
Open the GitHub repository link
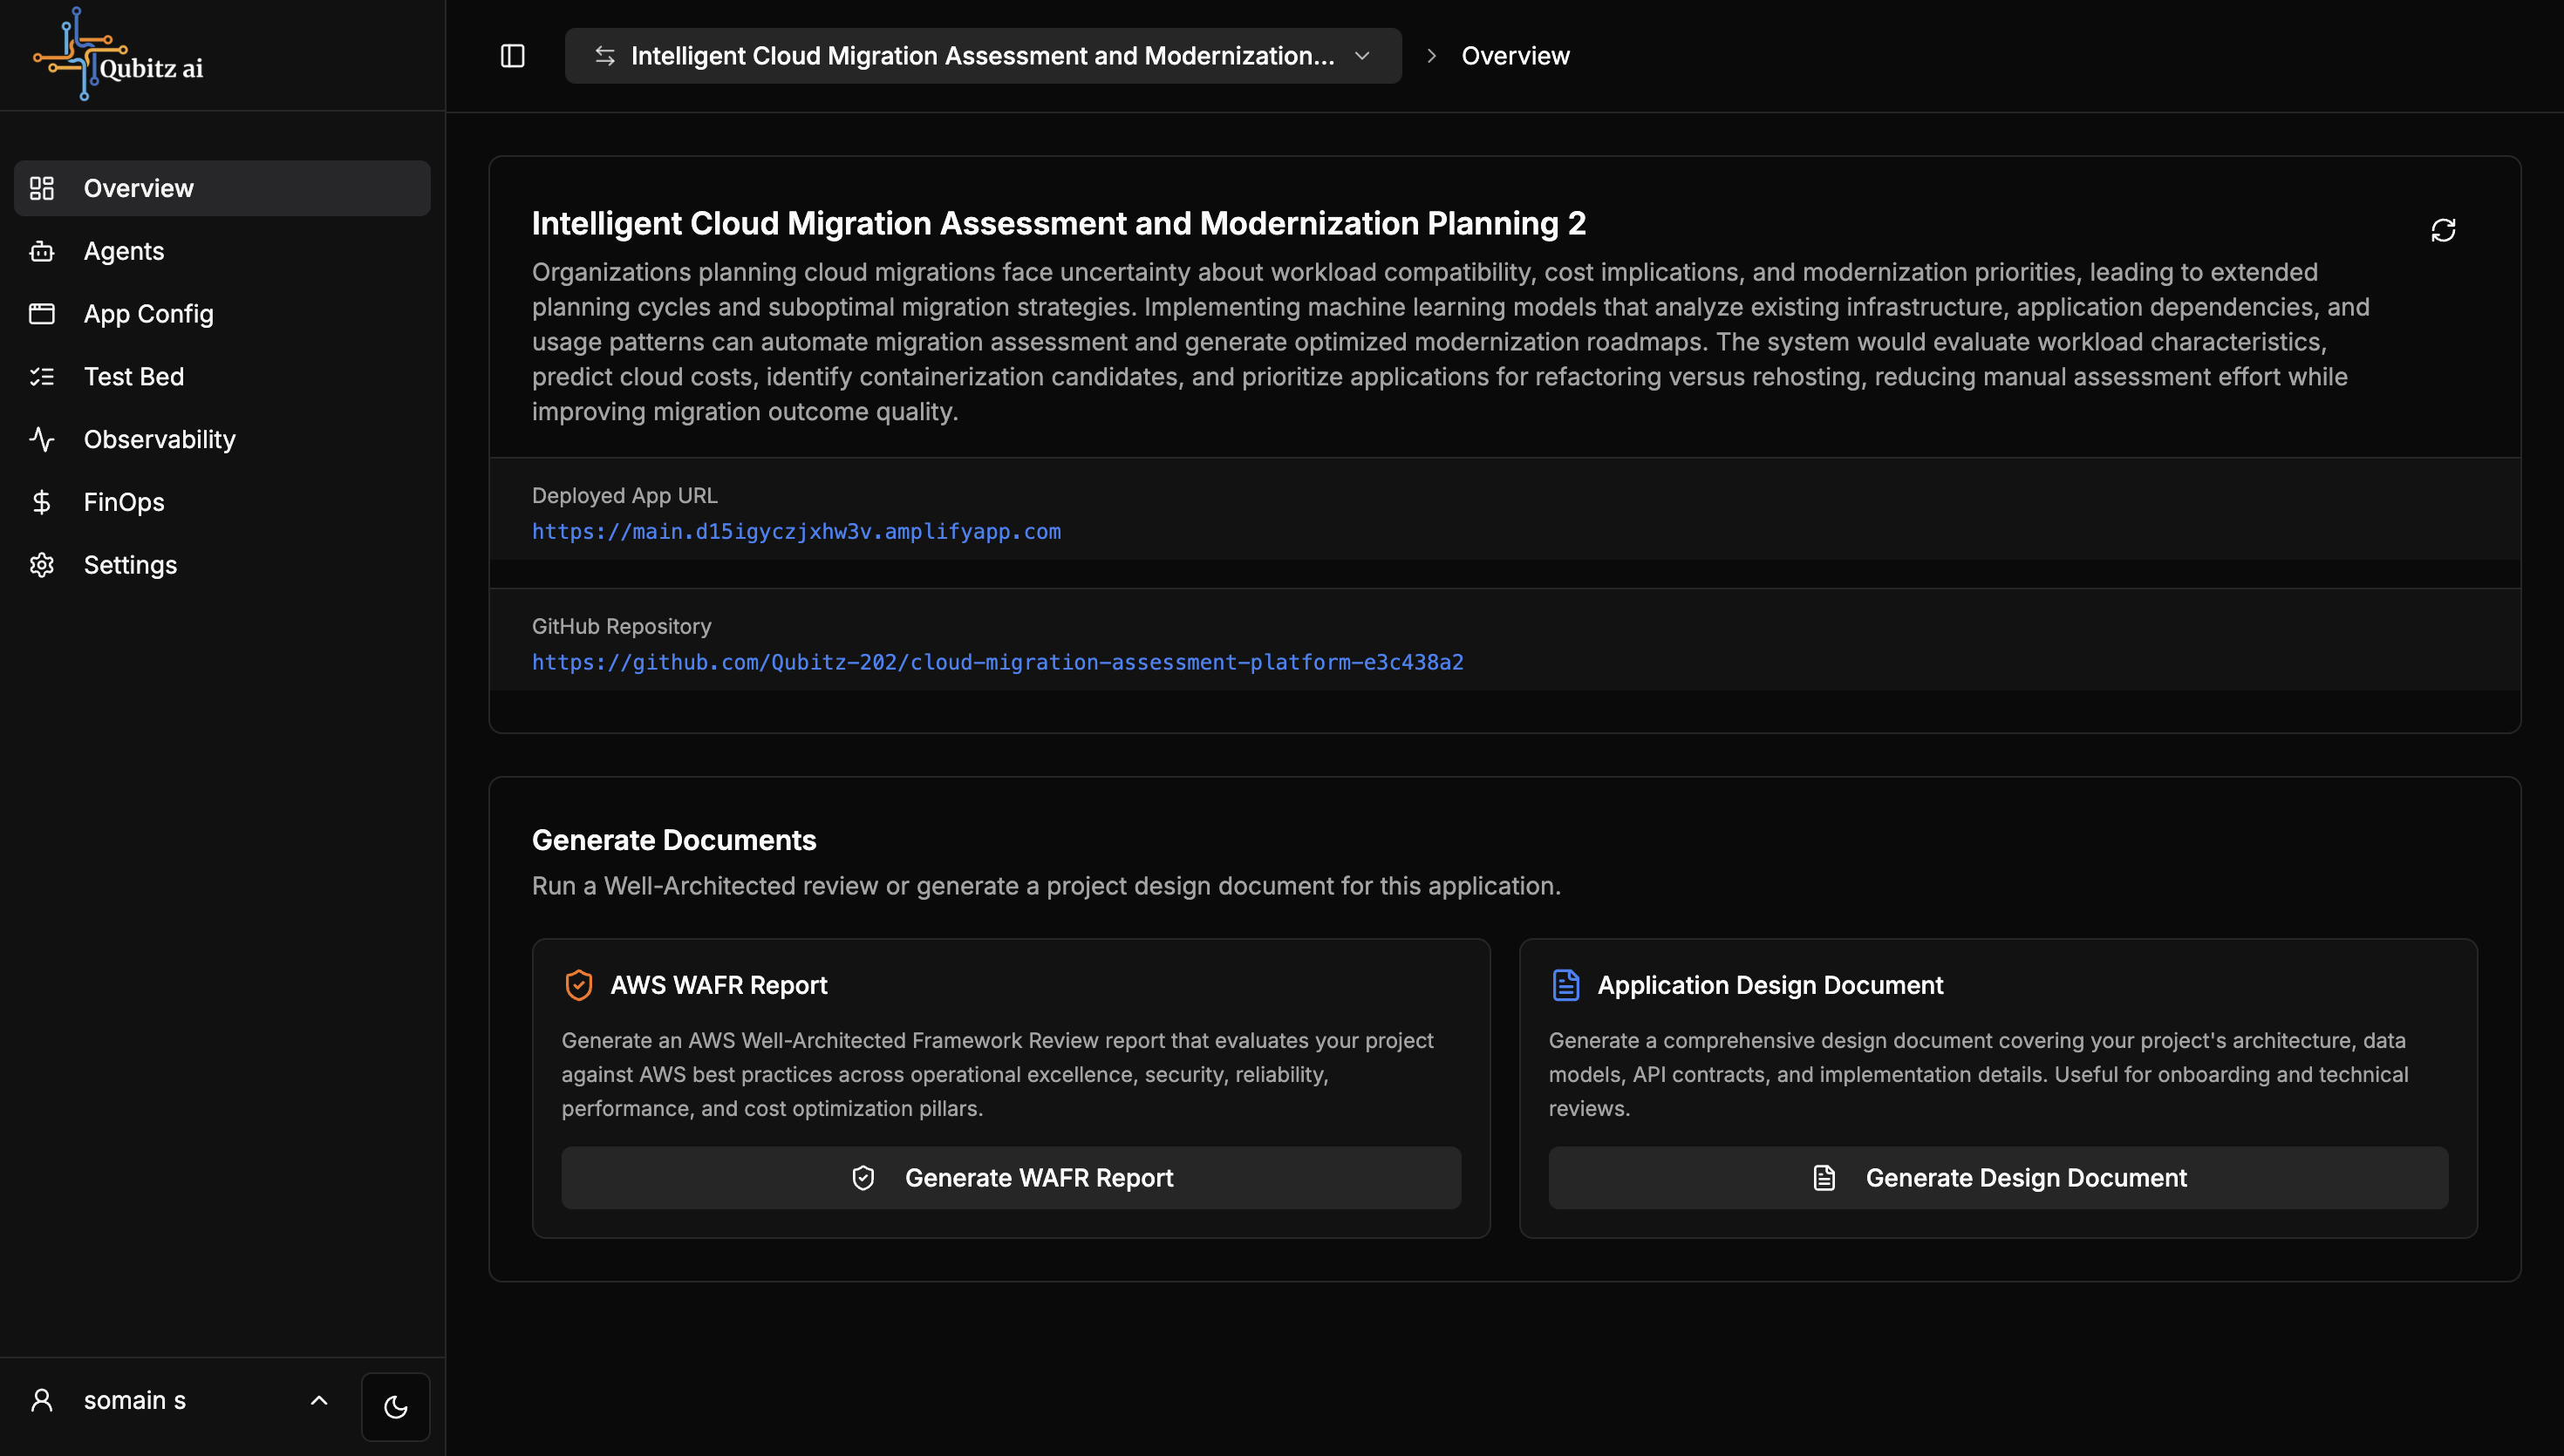[997, 662]
